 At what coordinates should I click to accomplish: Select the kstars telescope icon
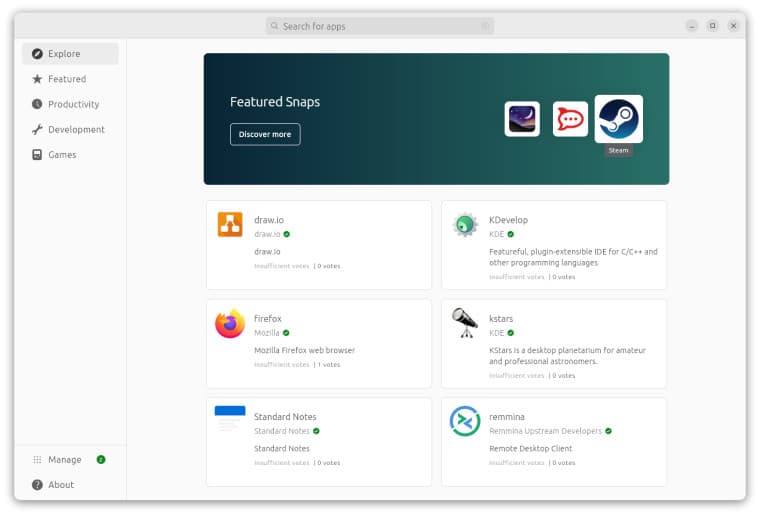[465, 323]
